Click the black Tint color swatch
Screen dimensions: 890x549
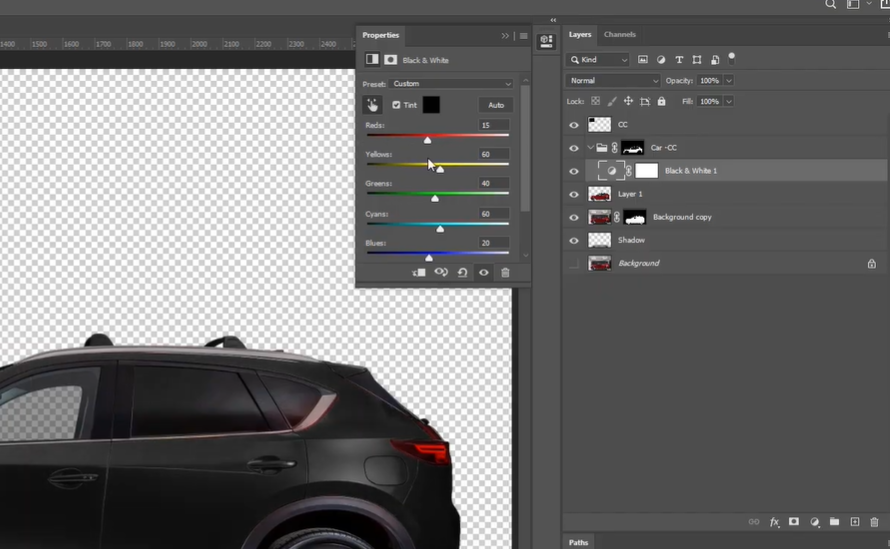tap(431, 105)
